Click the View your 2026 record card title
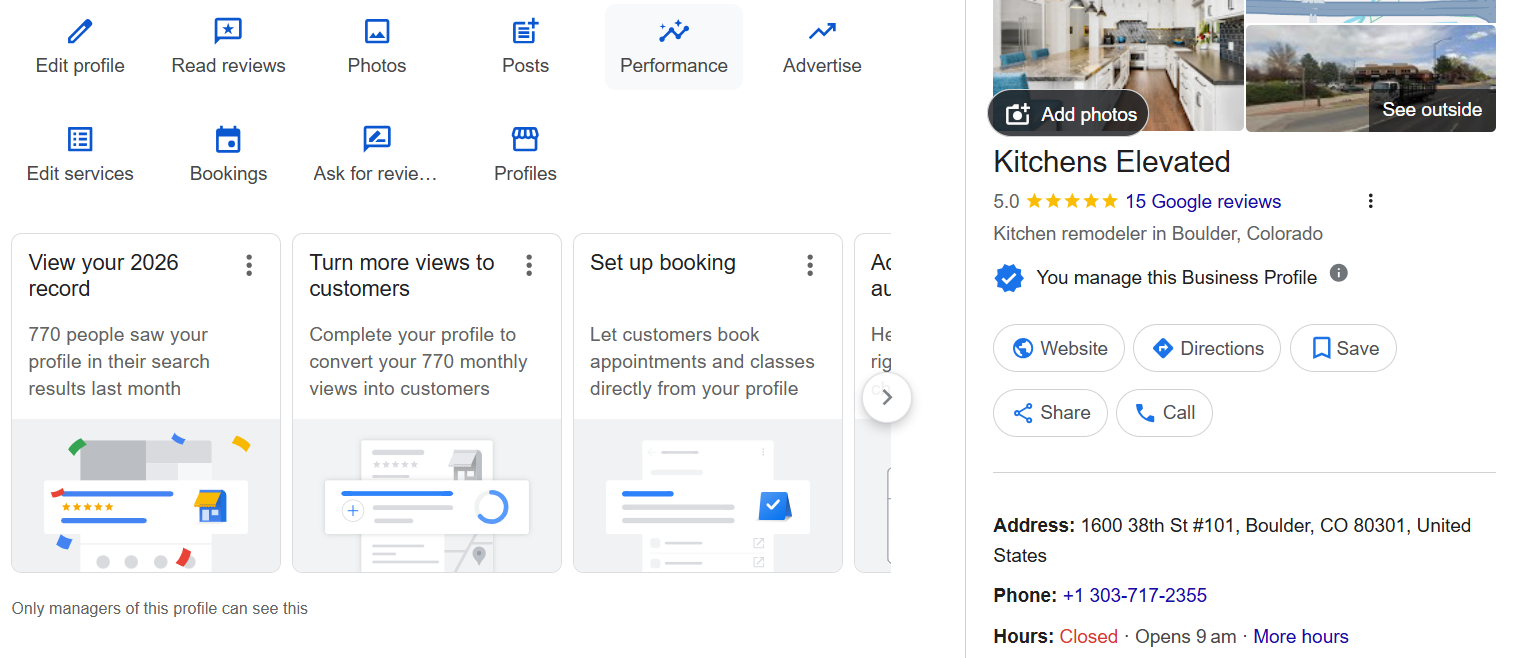Image resolution: width=1513 pixels, height=658 pixels. point(103,275)
